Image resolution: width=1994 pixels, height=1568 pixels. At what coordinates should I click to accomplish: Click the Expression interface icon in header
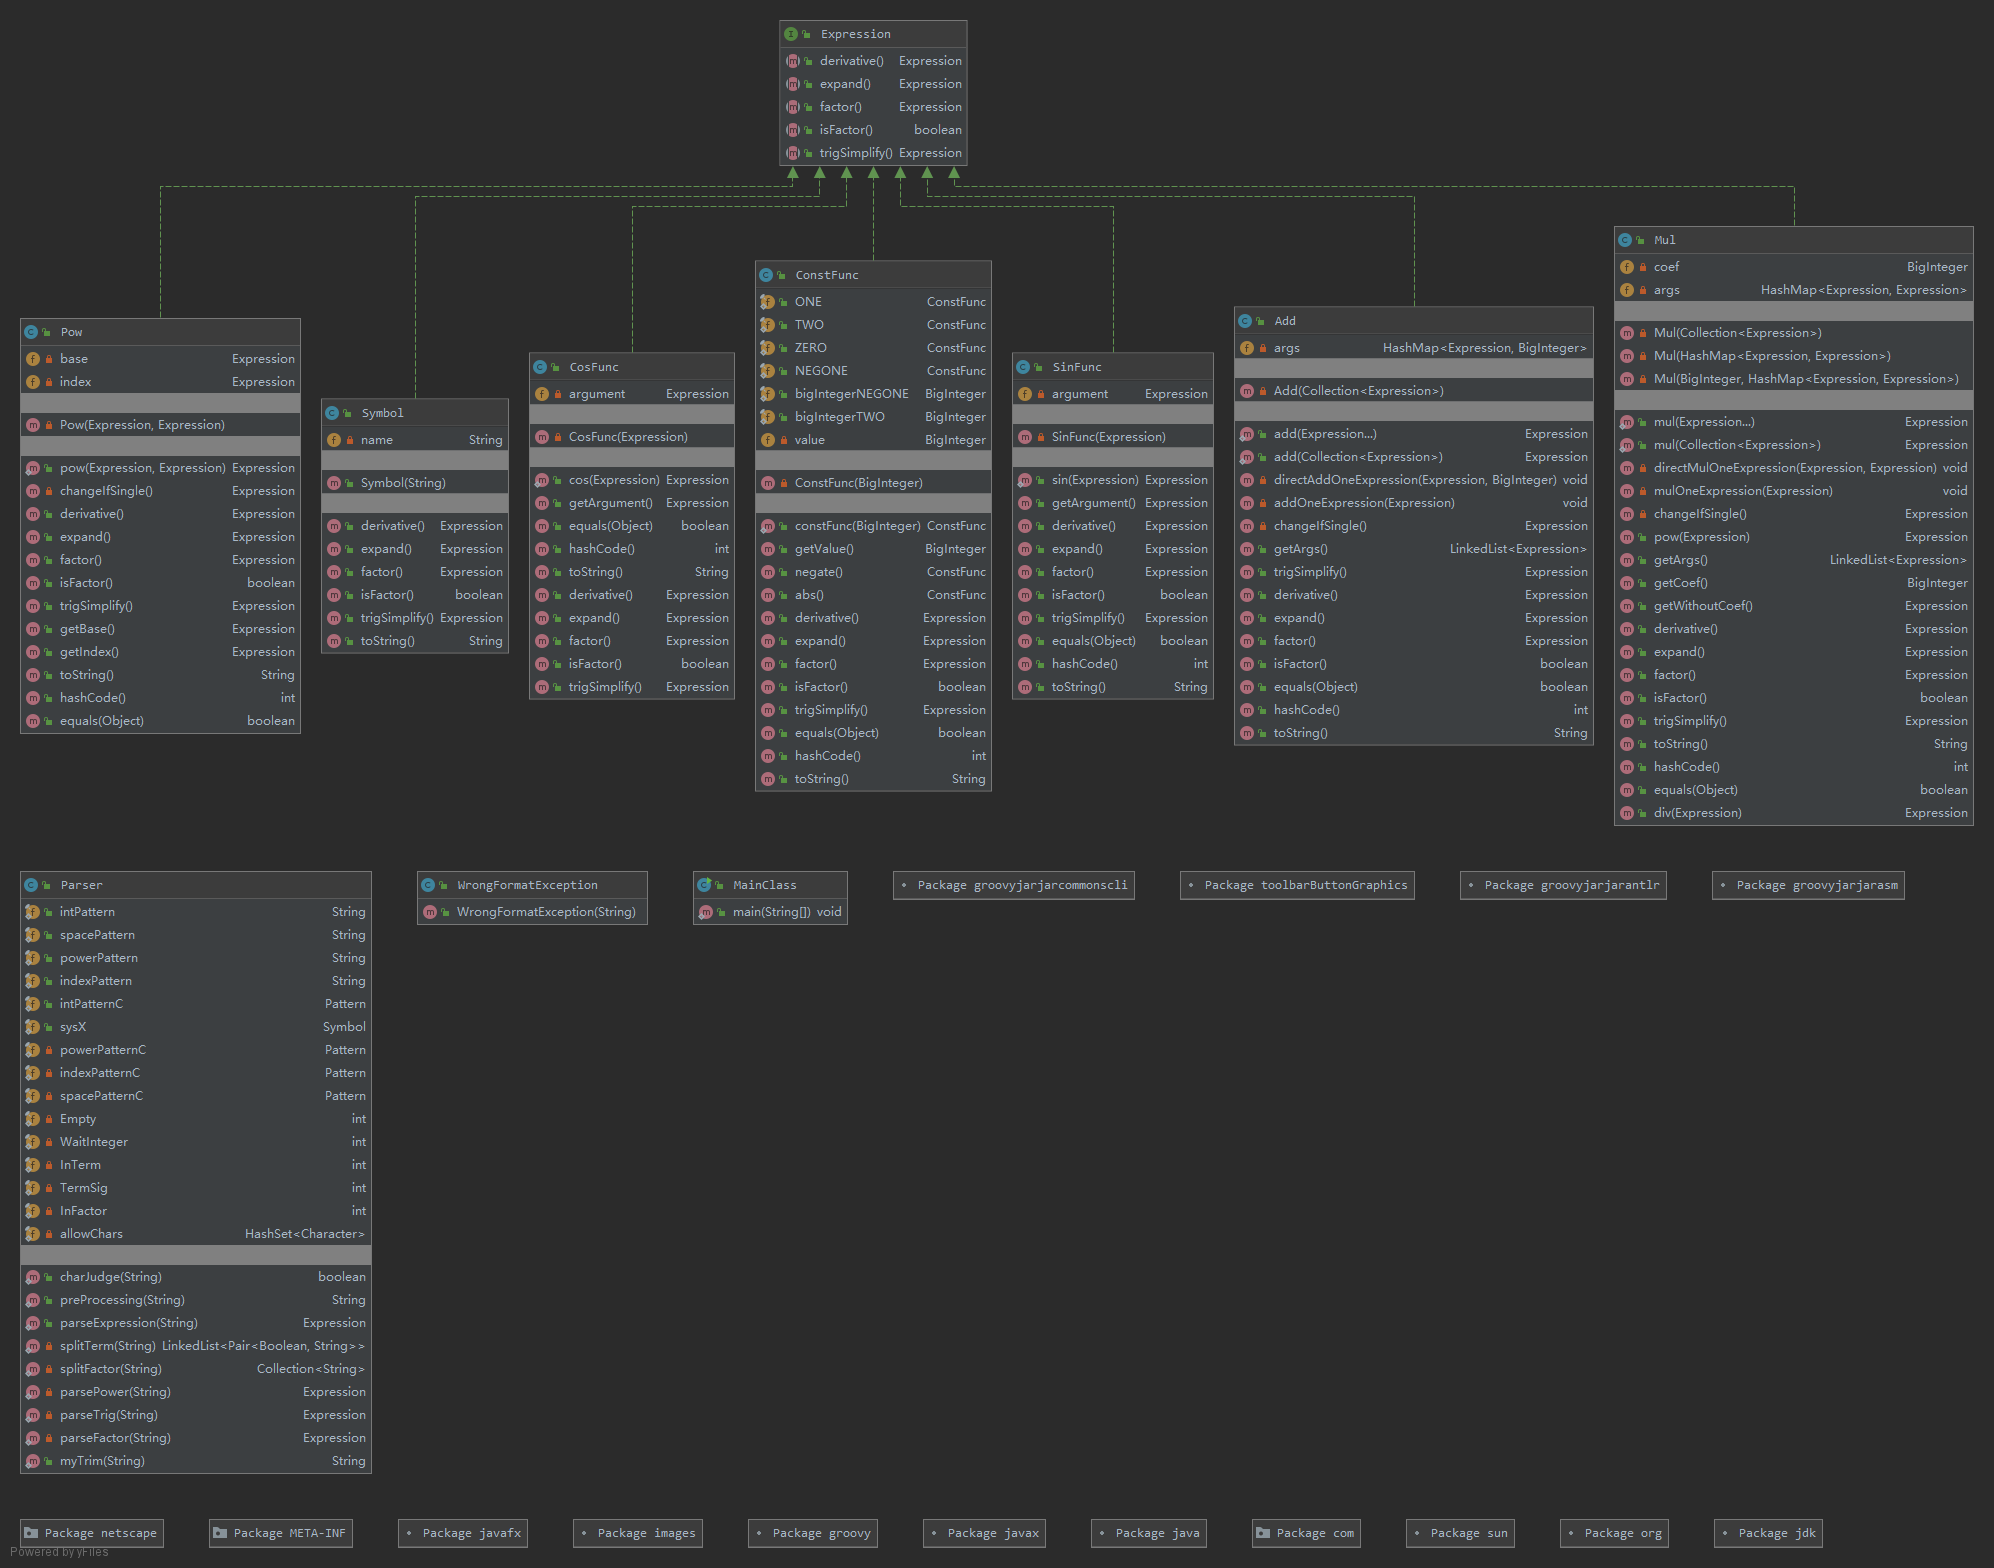[x=790, y=34]
